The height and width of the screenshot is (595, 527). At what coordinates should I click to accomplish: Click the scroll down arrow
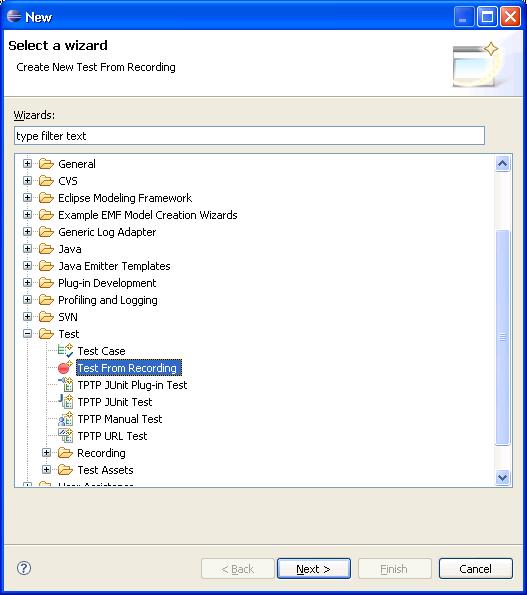click(502, 477)
